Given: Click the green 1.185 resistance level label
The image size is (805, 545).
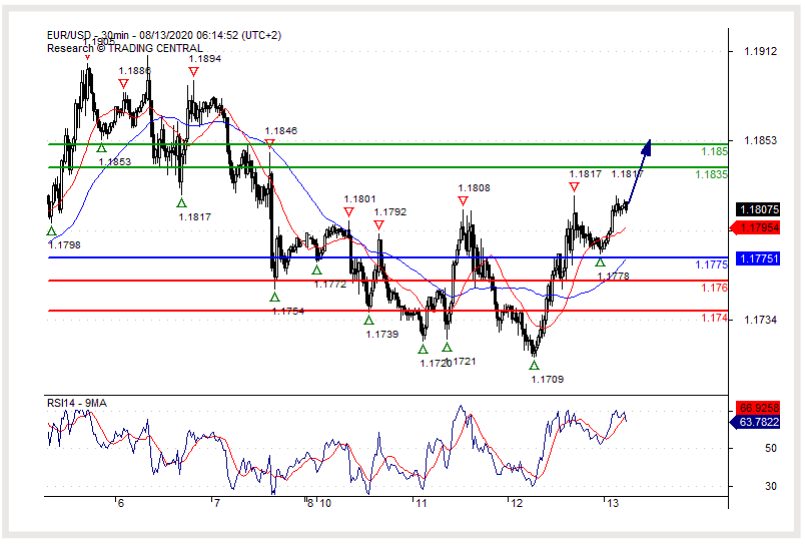Looking at the screenshot, I should click(x=714, y=151).
